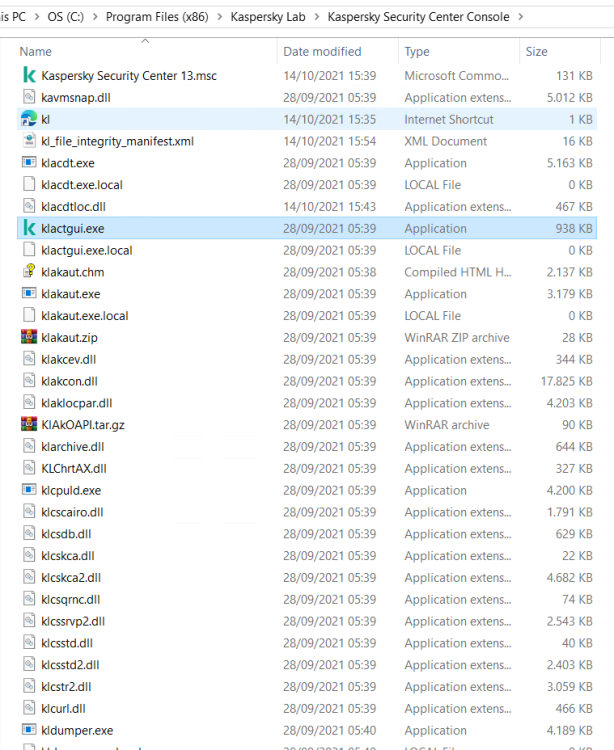Select file name klcsqrnc.dll

pyautogui.click(x=71, y=599)
